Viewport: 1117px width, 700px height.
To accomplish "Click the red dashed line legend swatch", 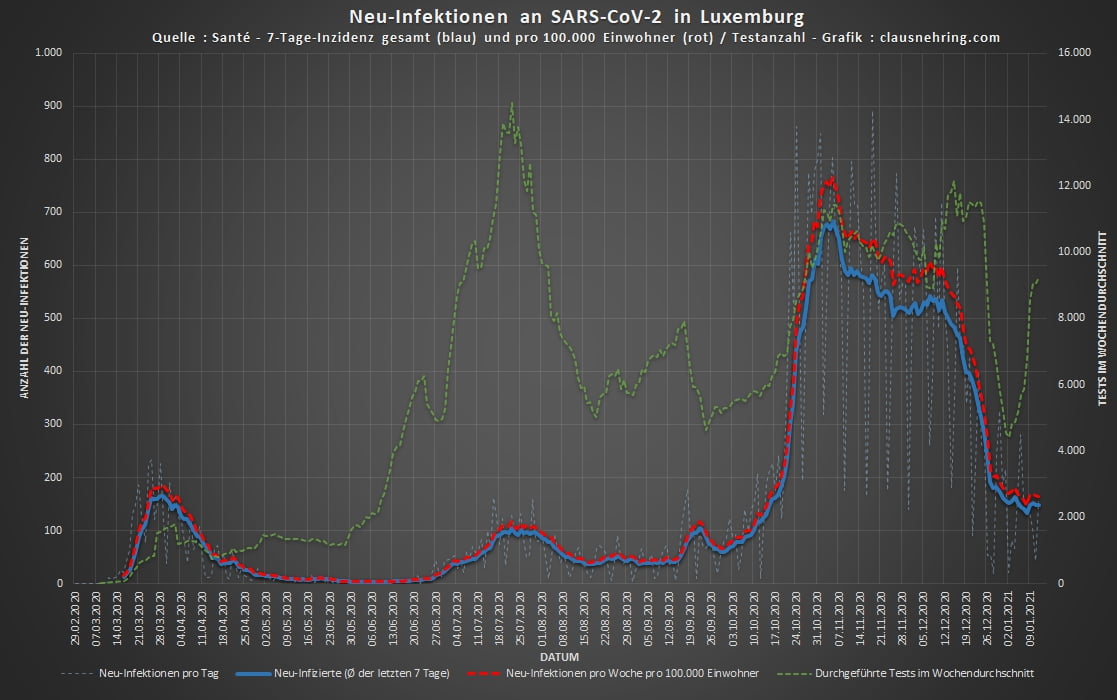I will [x=477, y=673].
